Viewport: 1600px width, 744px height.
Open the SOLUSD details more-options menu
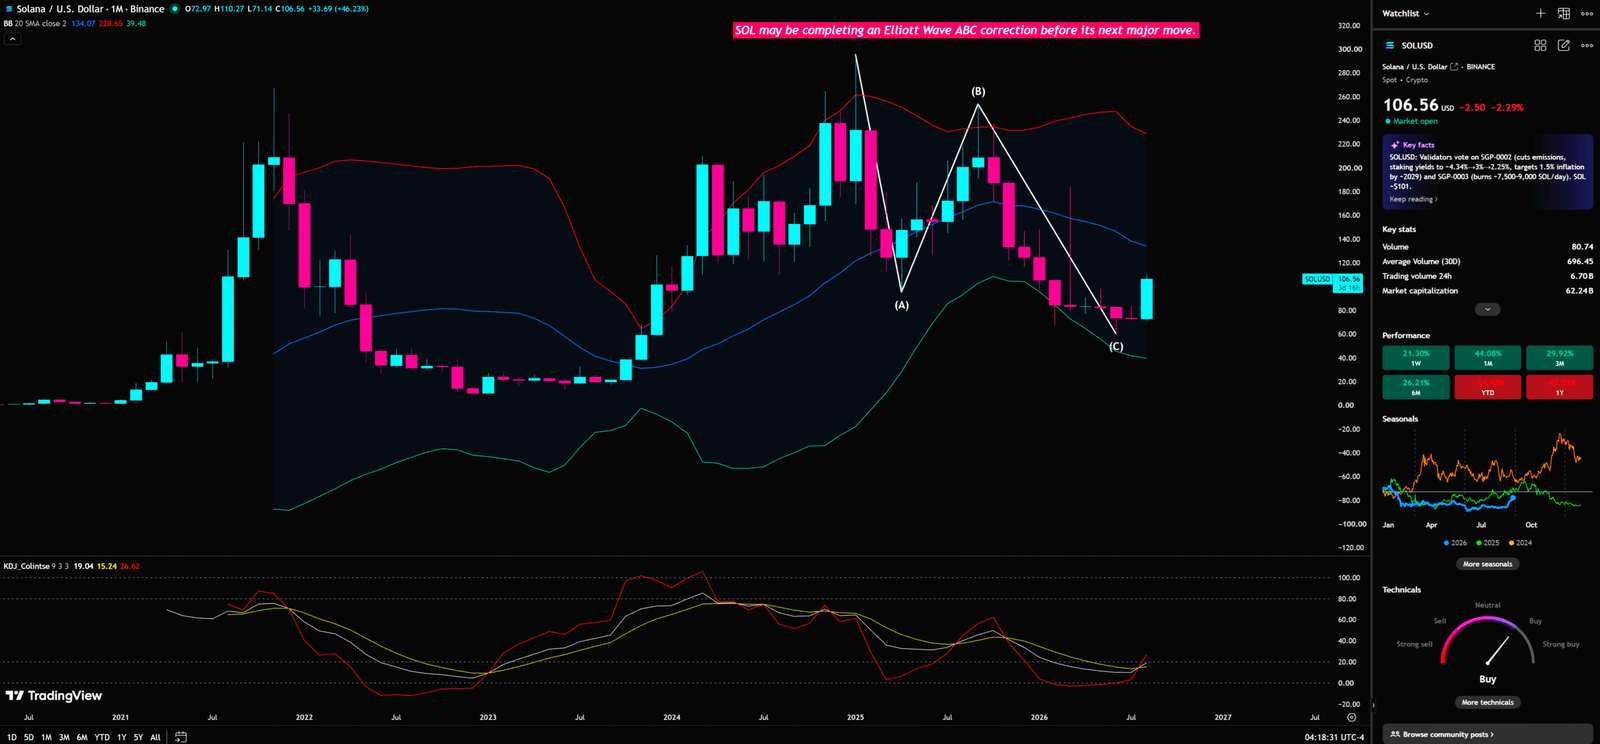(1587, 46)
